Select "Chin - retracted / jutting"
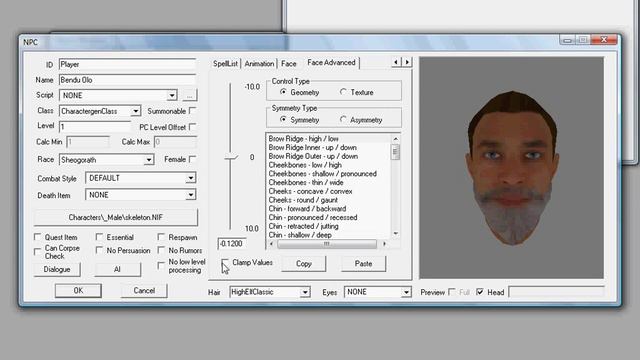This screenshot has width=640, height=360. pyautogui.click(x=303, y=226)
